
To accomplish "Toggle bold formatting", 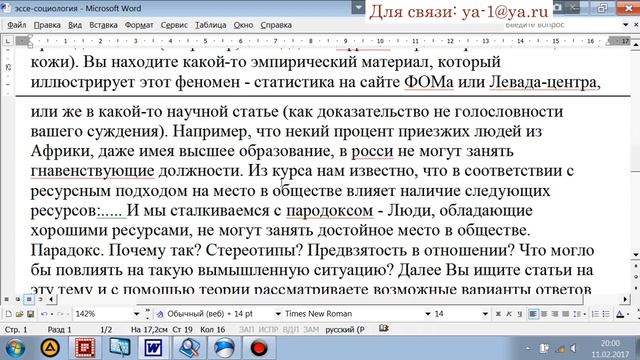I will coord(498,314).
